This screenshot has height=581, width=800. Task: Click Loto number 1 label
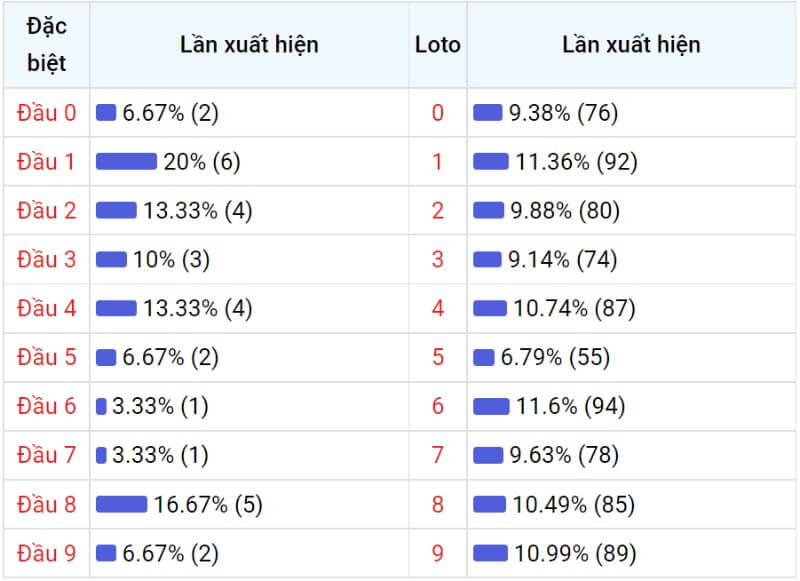pos(438,162)
